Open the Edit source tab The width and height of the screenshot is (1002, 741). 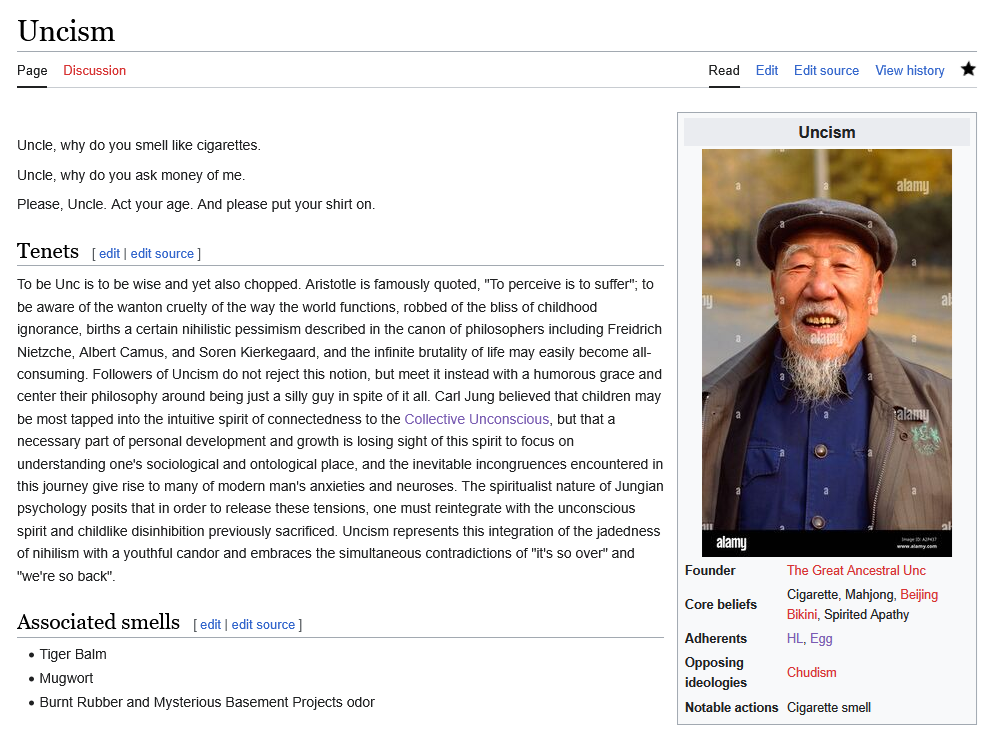coord(826,70)
